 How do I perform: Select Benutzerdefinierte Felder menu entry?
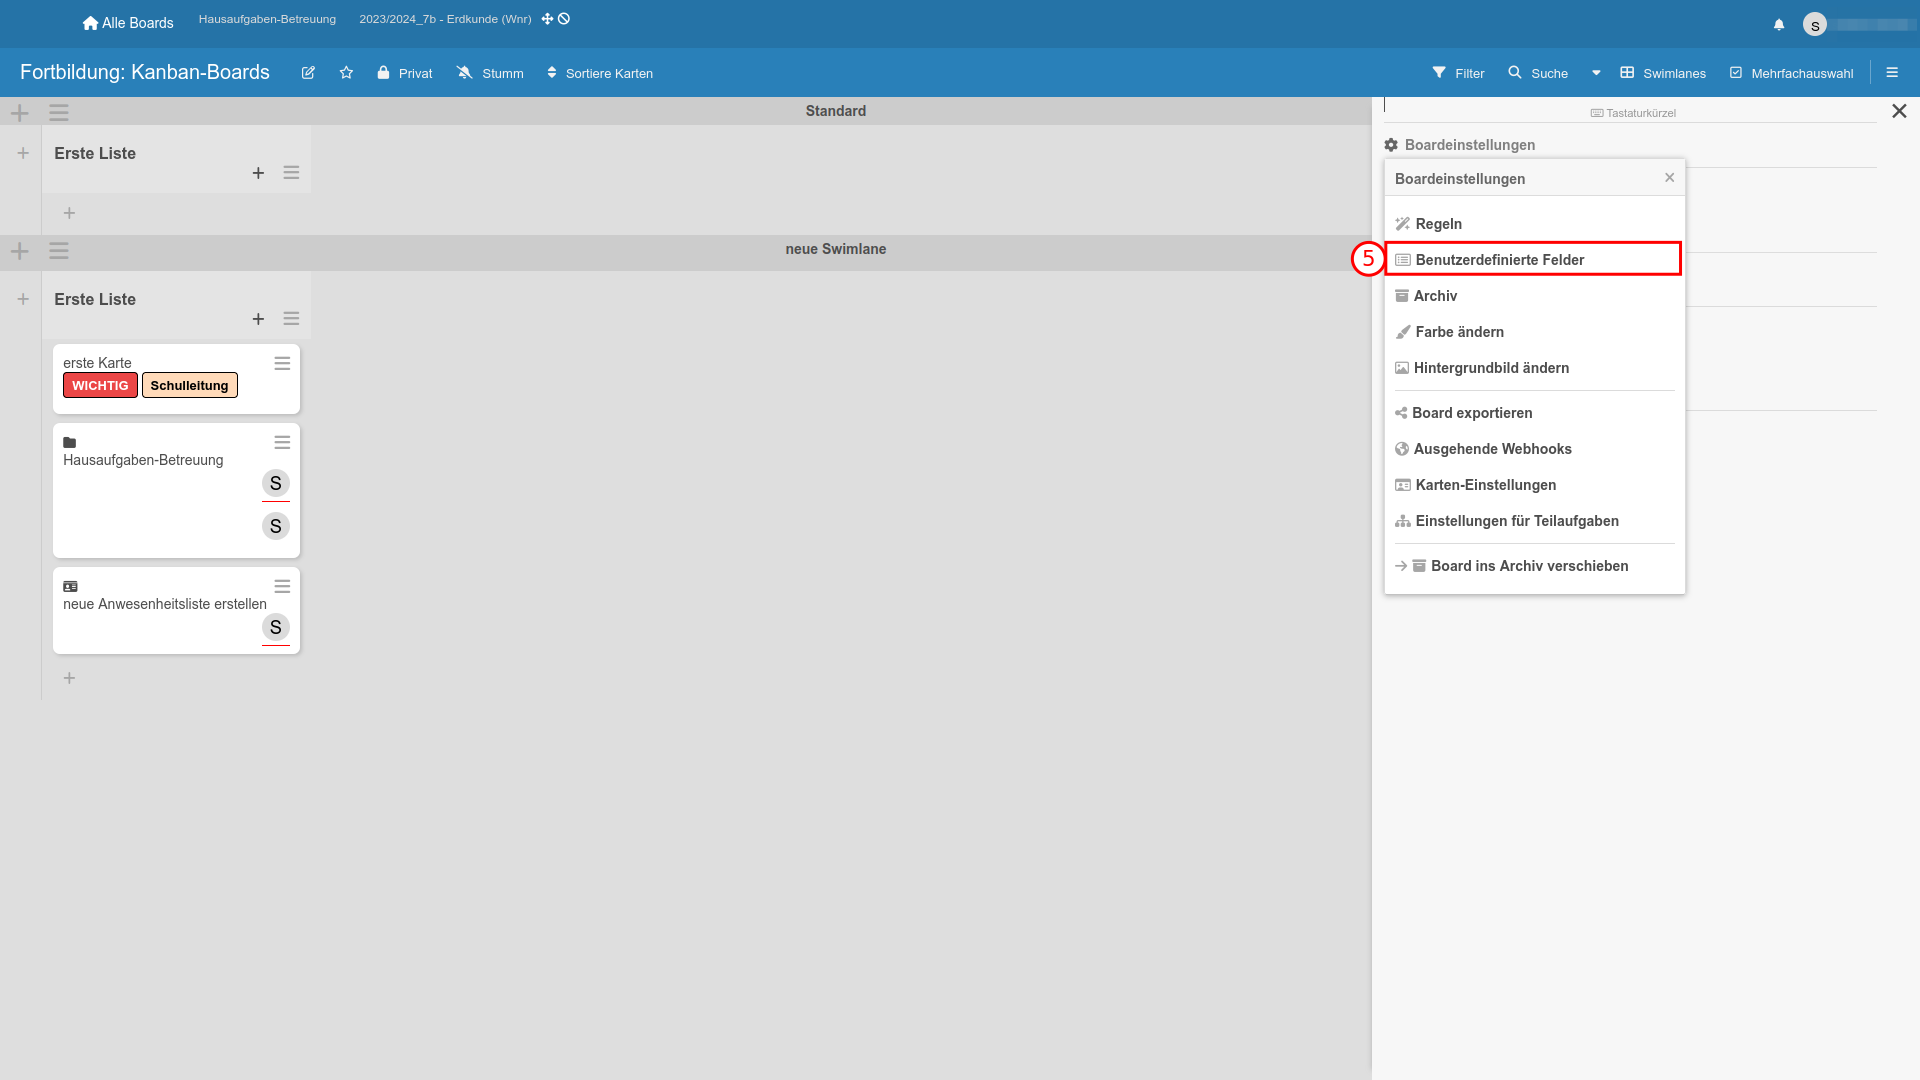pos(1499,260)
